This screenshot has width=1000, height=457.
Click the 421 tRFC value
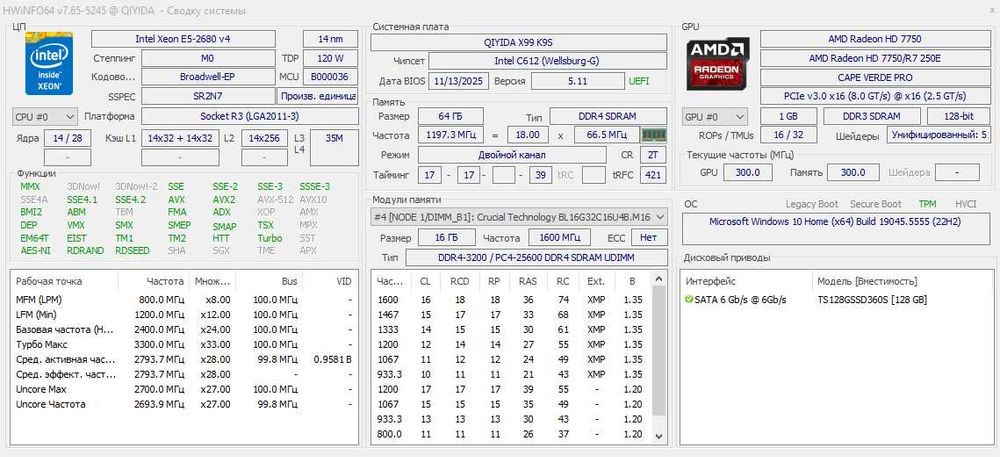(652, 175)
